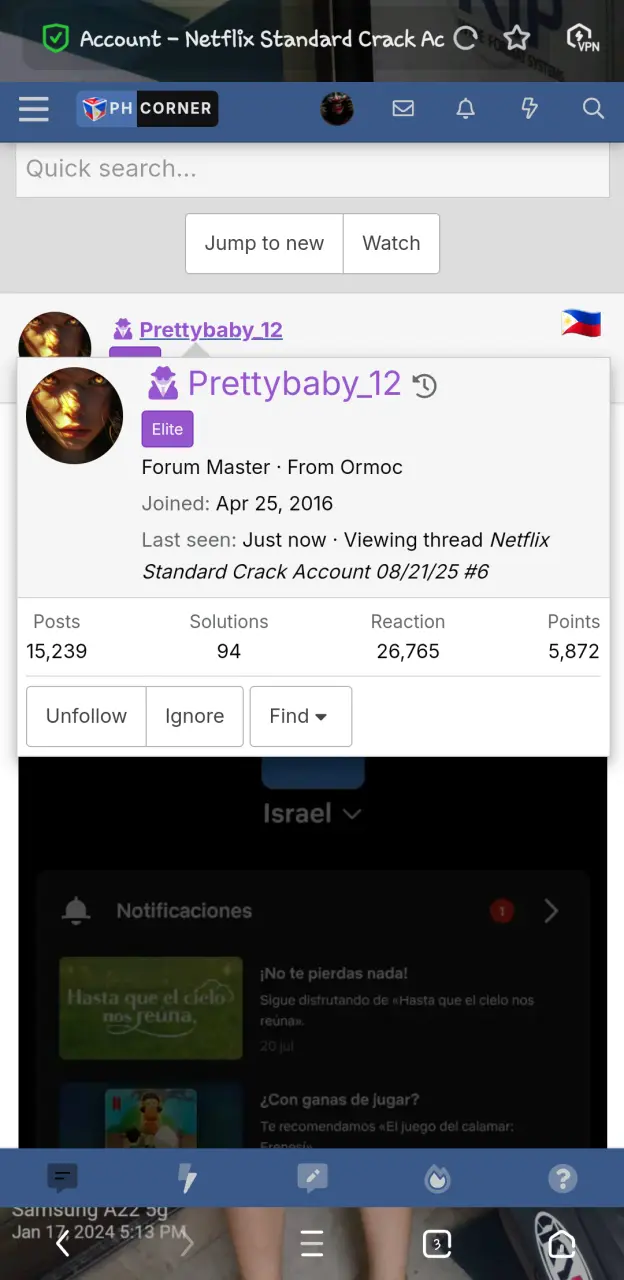Tap the VPN shield icon
This screenshot has width=624, height=1280.
[x=582, y=39]
